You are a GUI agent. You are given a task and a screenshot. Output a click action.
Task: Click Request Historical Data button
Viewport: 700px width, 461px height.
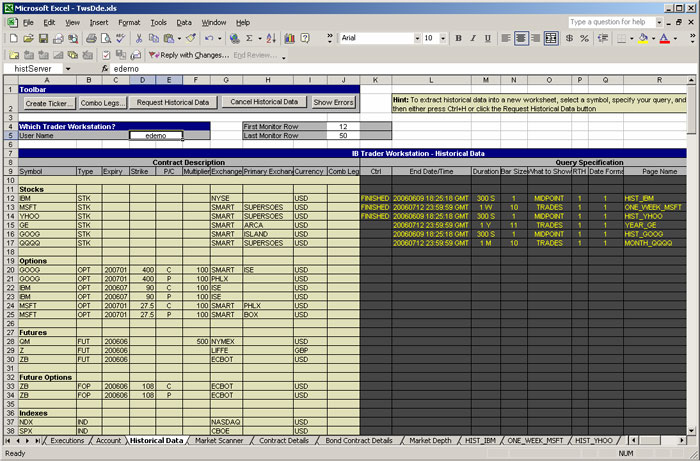point(173,103)
